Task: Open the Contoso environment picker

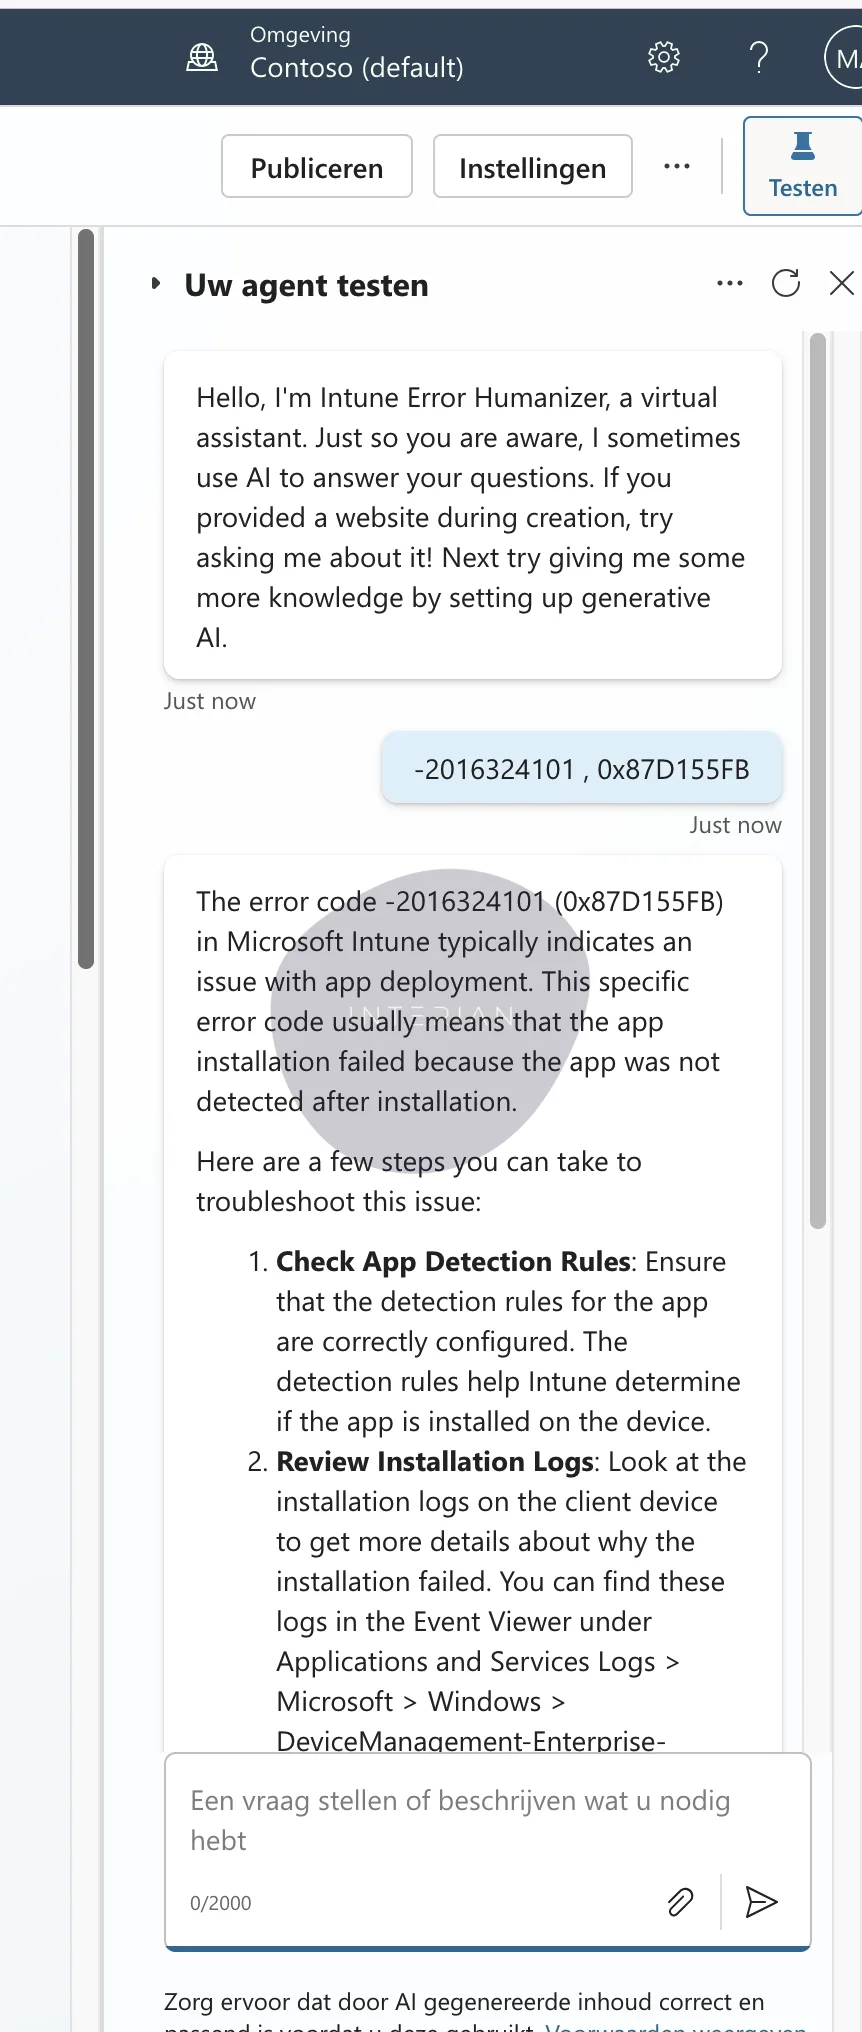Action: click(x=326, y=56)
